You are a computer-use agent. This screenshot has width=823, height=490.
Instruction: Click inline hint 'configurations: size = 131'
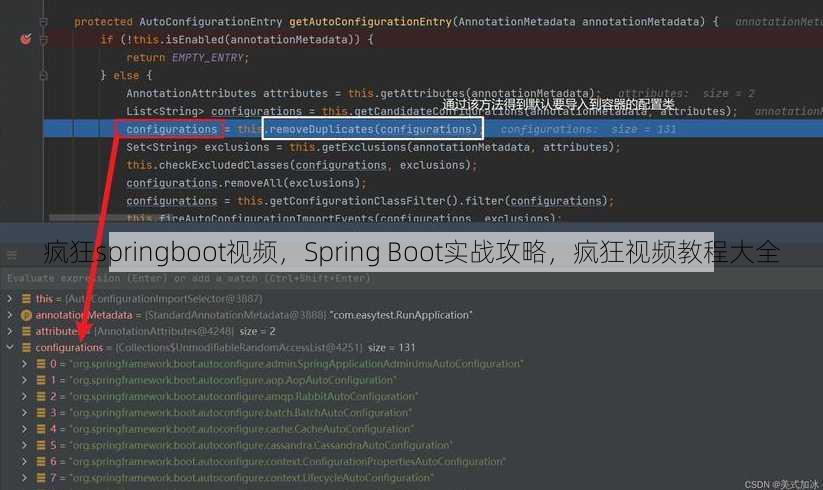click(x=588, y=130)
